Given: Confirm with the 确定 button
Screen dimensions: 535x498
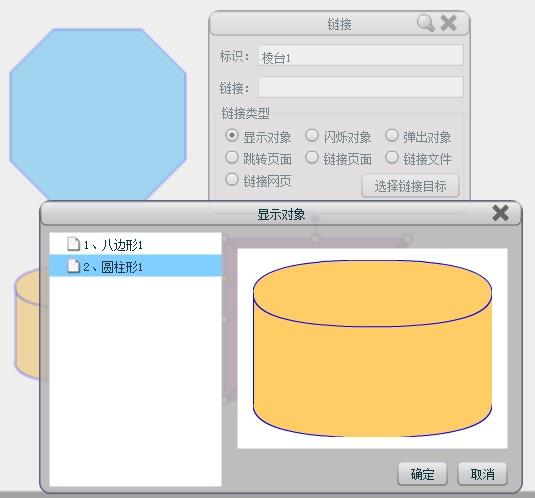Looking at the screenshot, I should [422, 474].
